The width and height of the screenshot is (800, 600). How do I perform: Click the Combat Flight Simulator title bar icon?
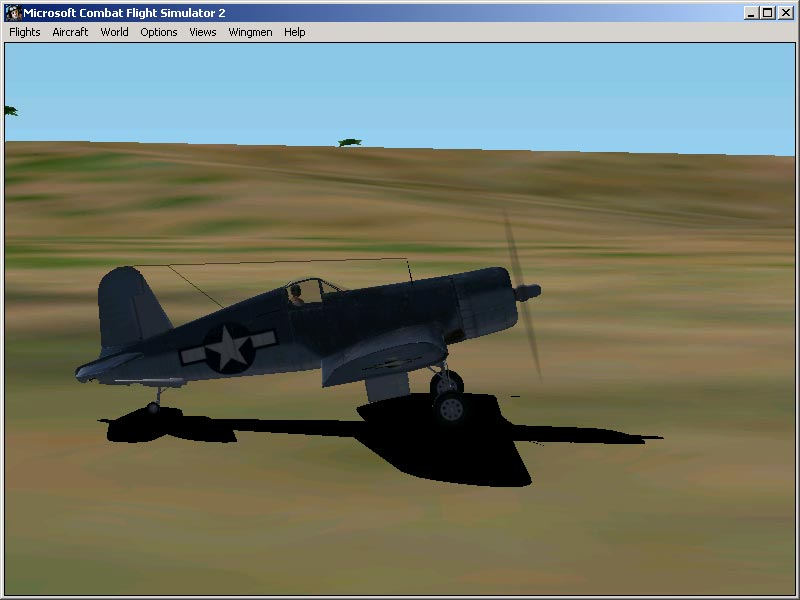(x=13, y=13)
